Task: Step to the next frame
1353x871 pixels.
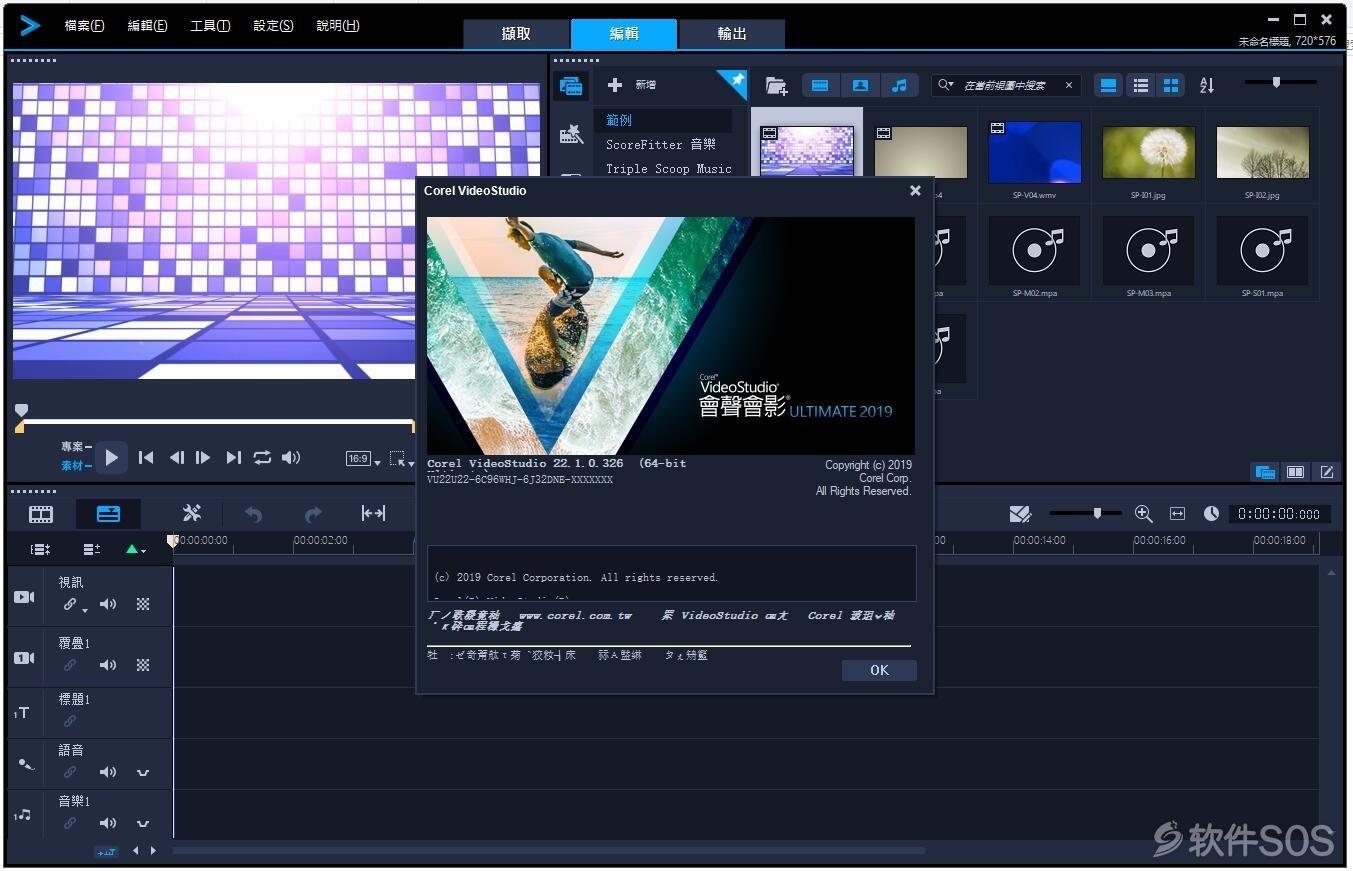Action: click(203, 458)
